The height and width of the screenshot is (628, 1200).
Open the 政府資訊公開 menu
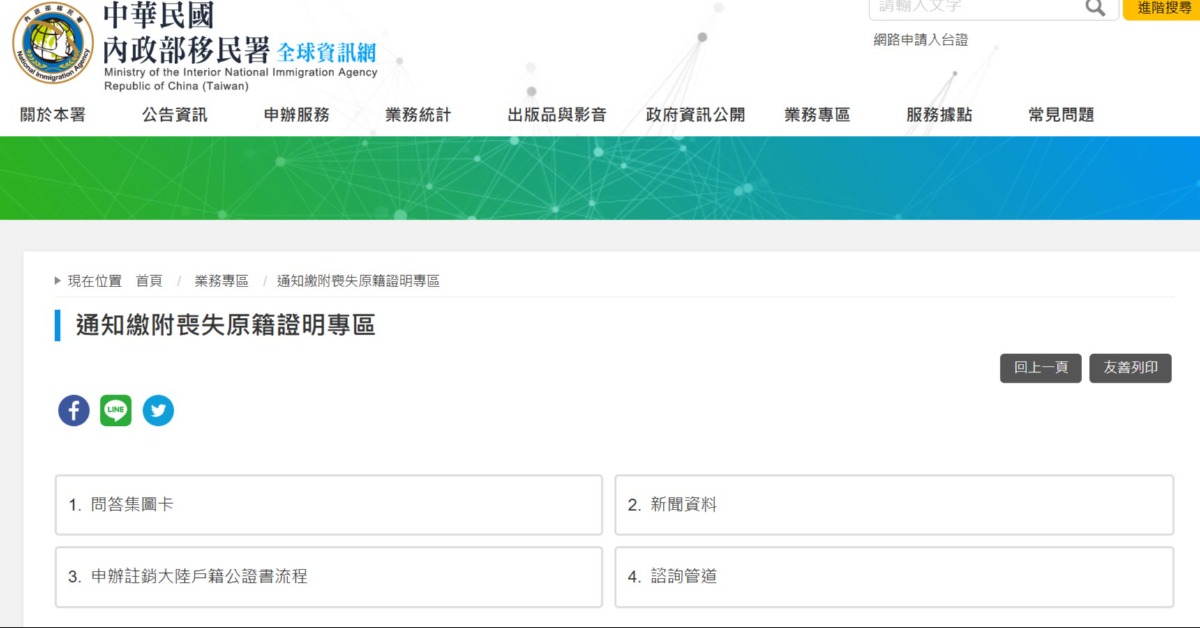[x=695, y=115]
